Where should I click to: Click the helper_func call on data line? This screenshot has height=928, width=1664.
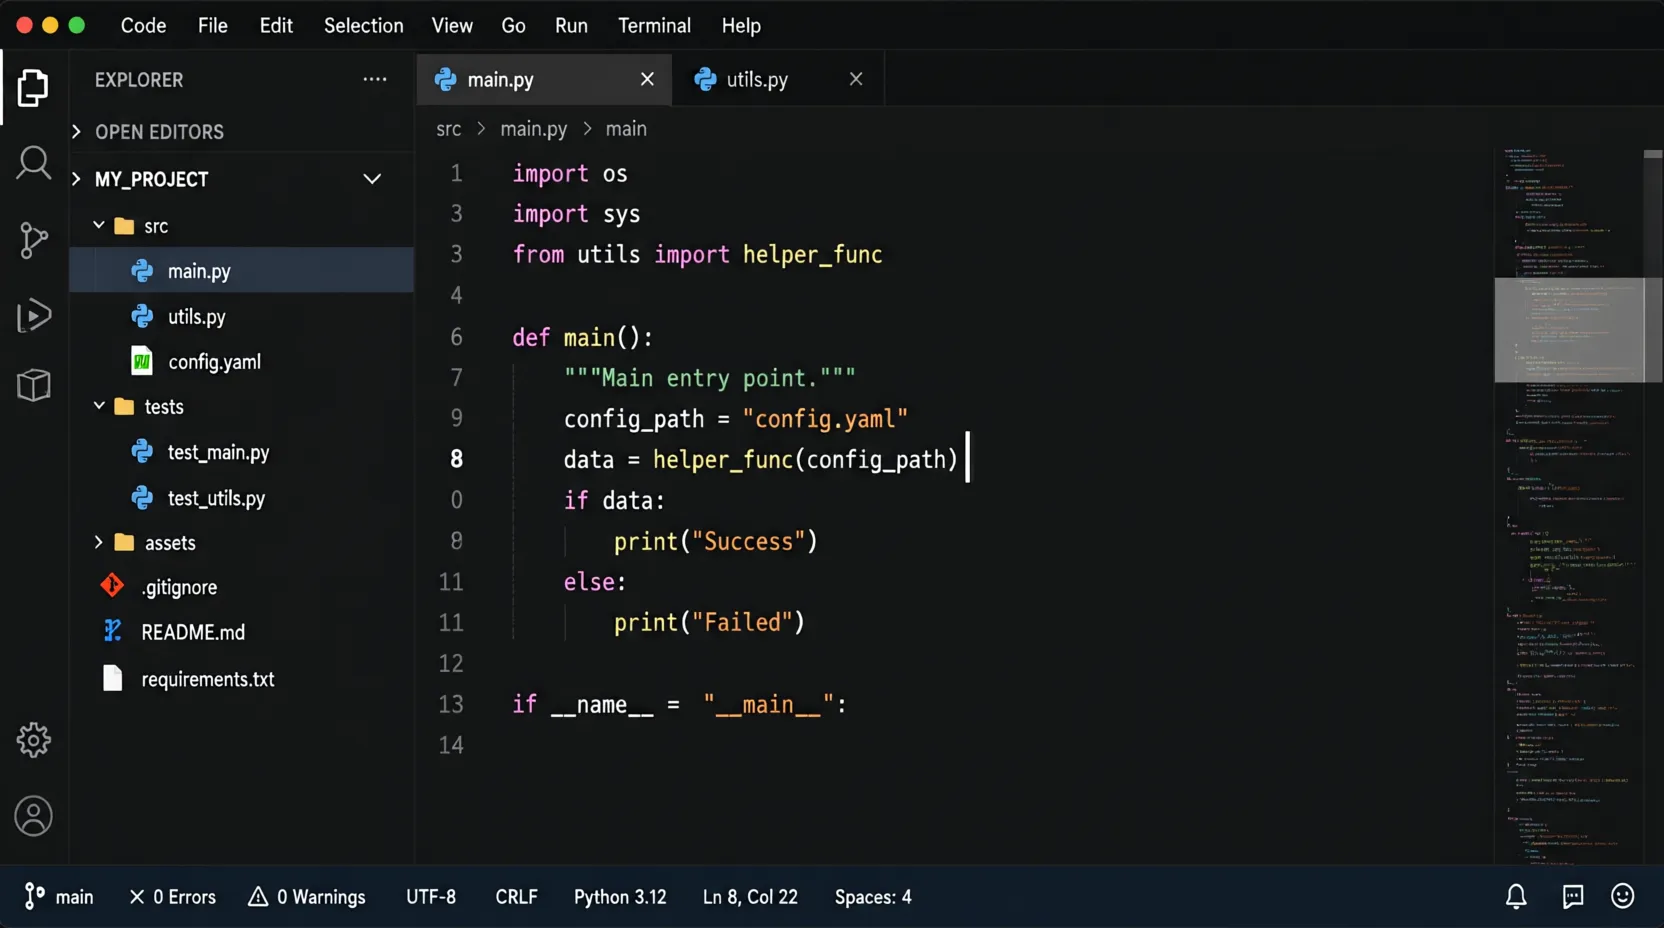coord(722,459)
